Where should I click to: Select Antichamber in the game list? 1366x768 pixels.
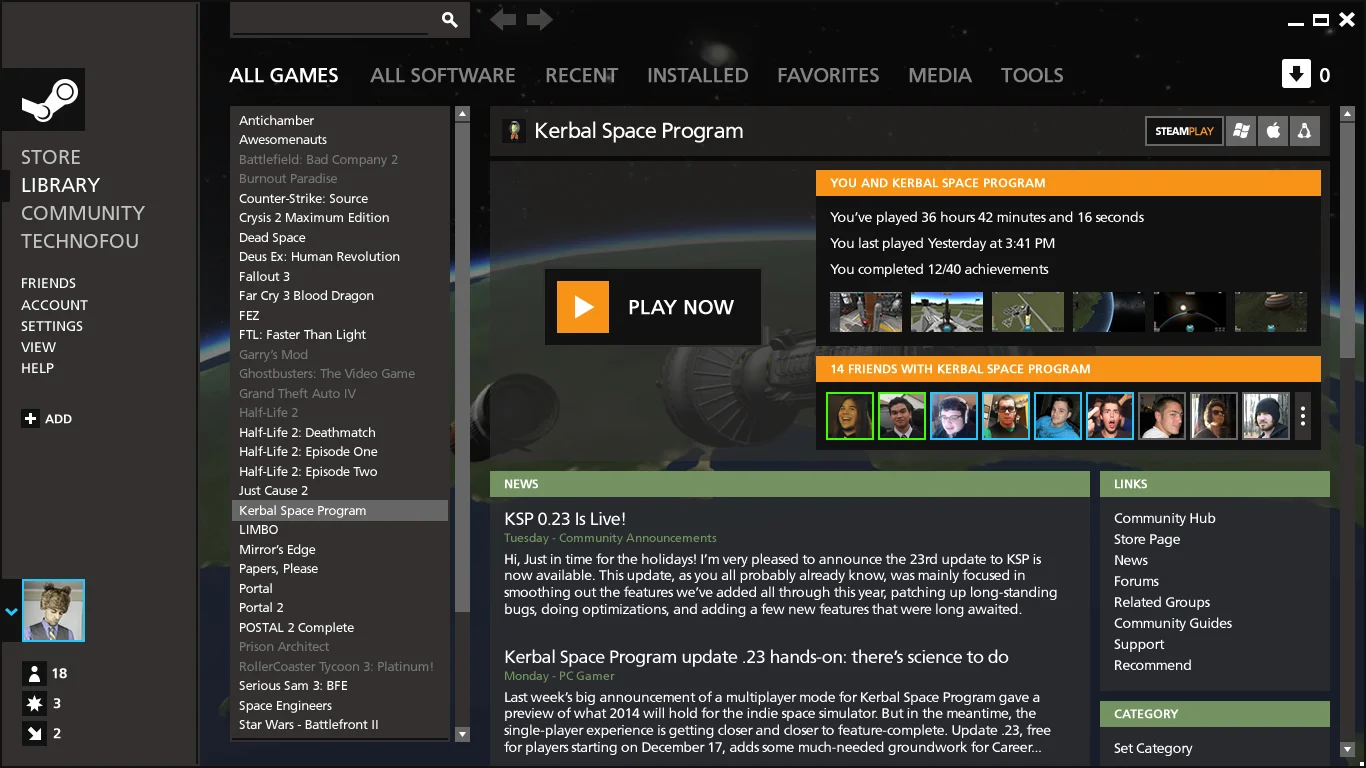(340, 120)
